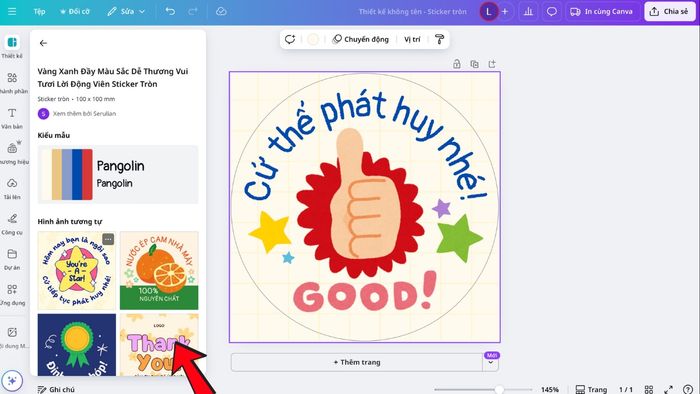Screen dimensions: 700x394
Task: Adjust the zoom slider
Action: [x=499, y=390]
